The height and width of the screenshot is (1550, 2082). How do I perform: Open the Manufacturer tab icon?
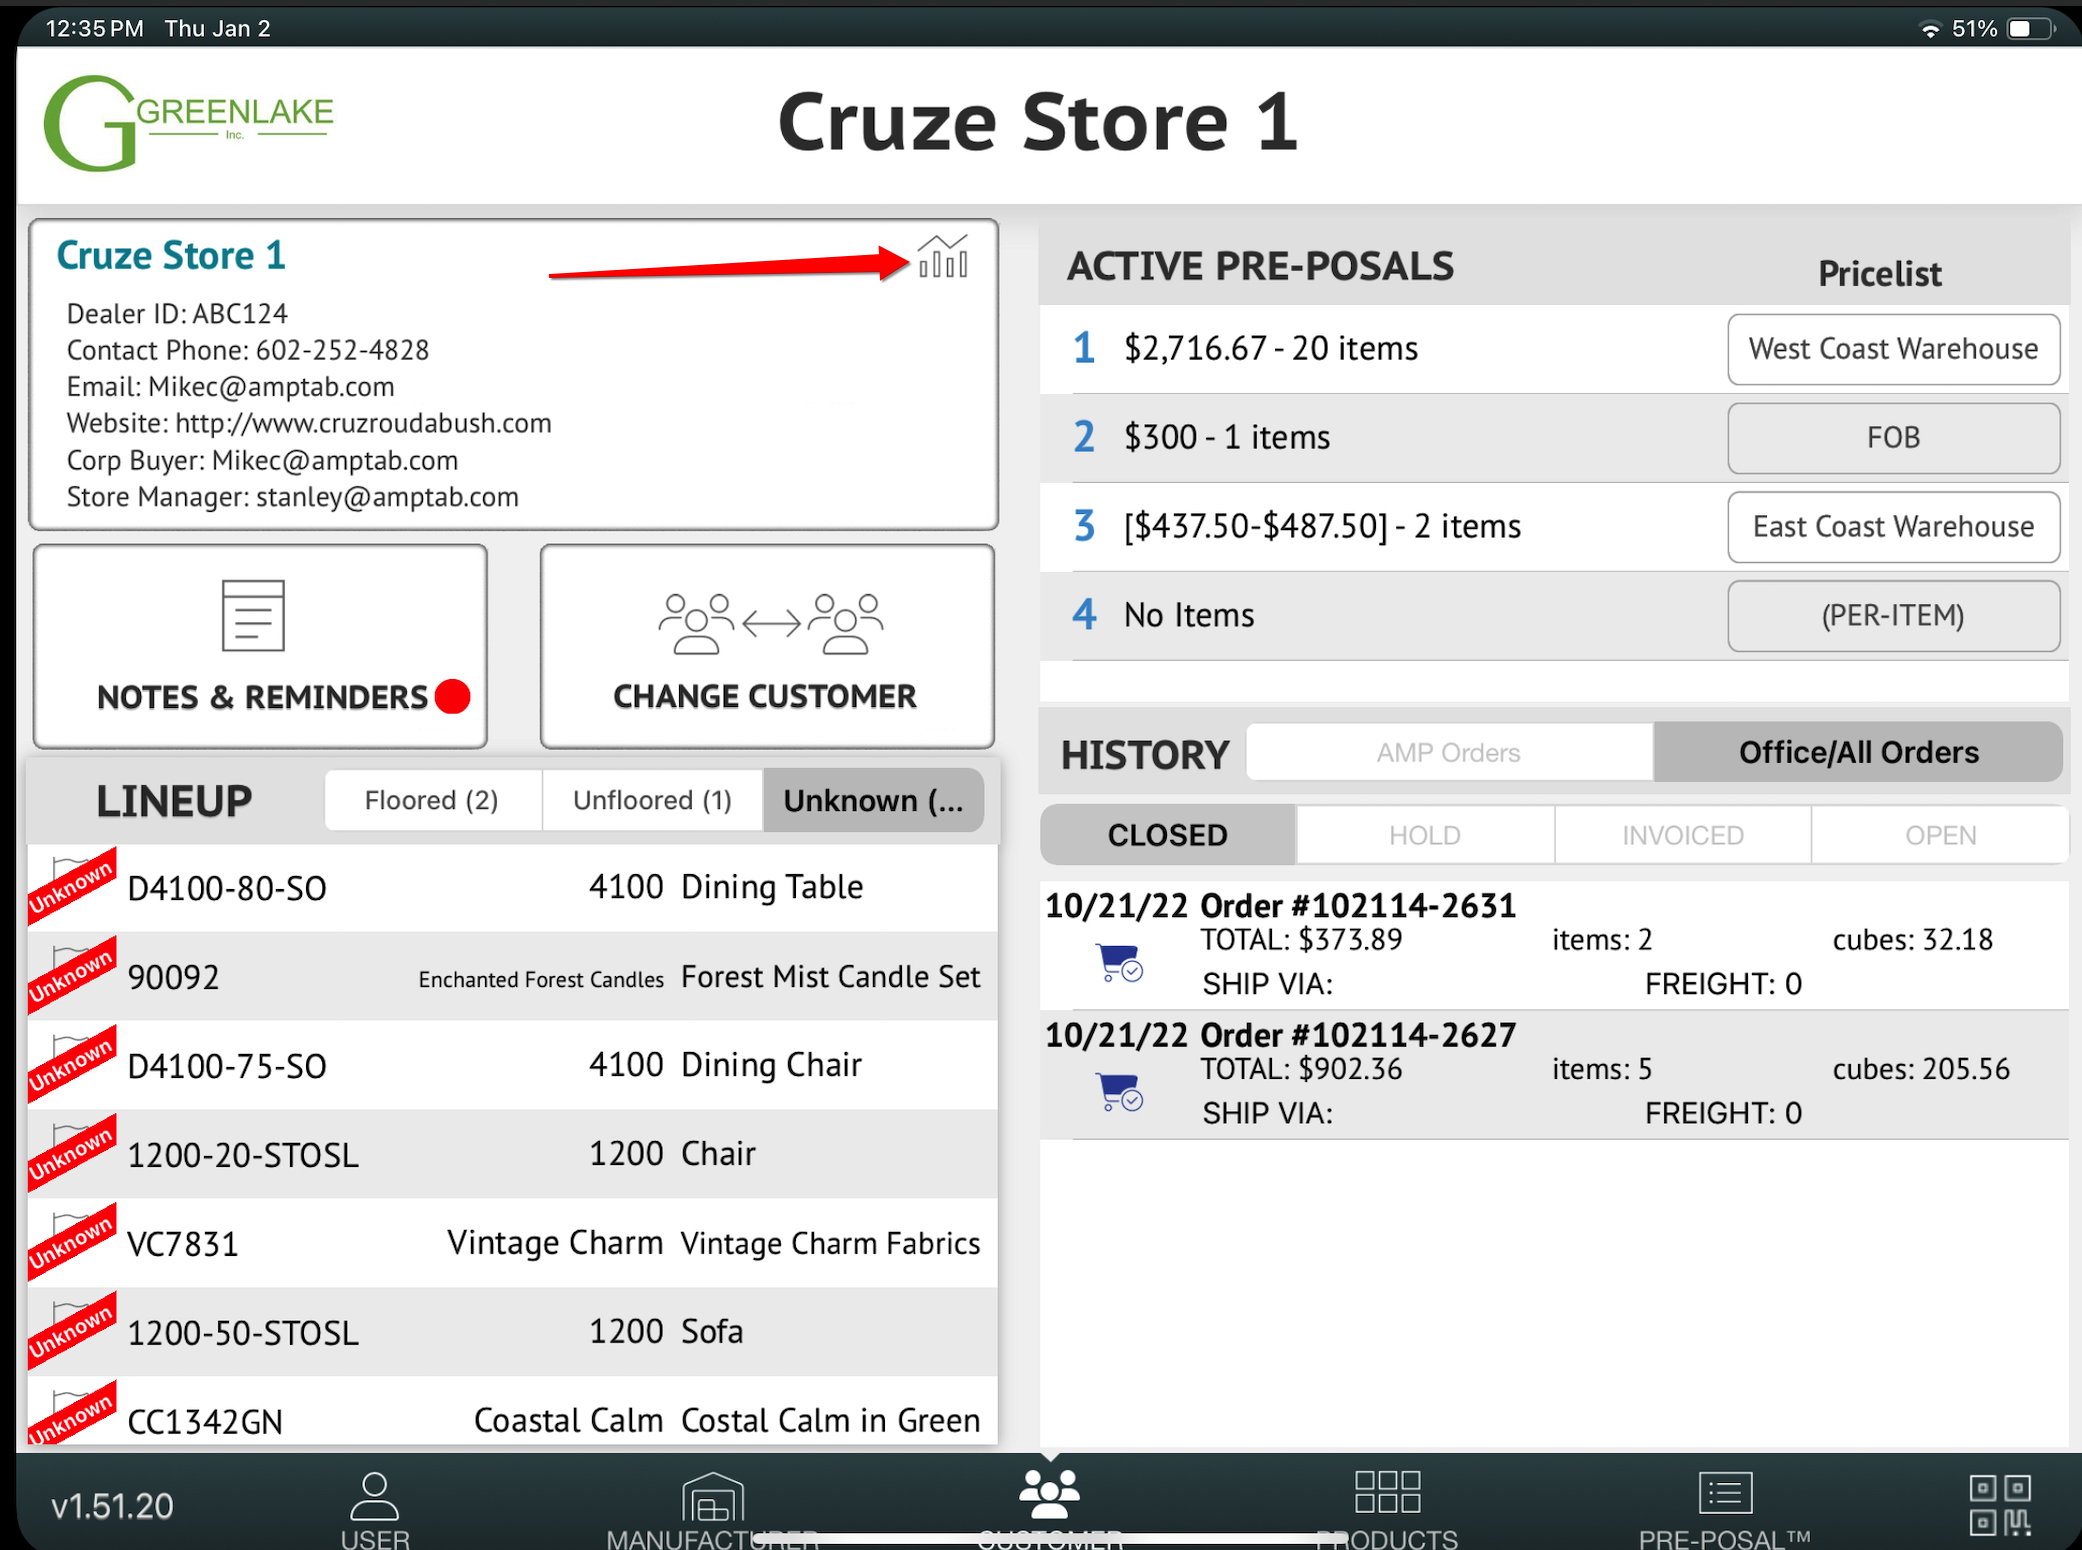pyautogui.click(x=712, y=1497)
